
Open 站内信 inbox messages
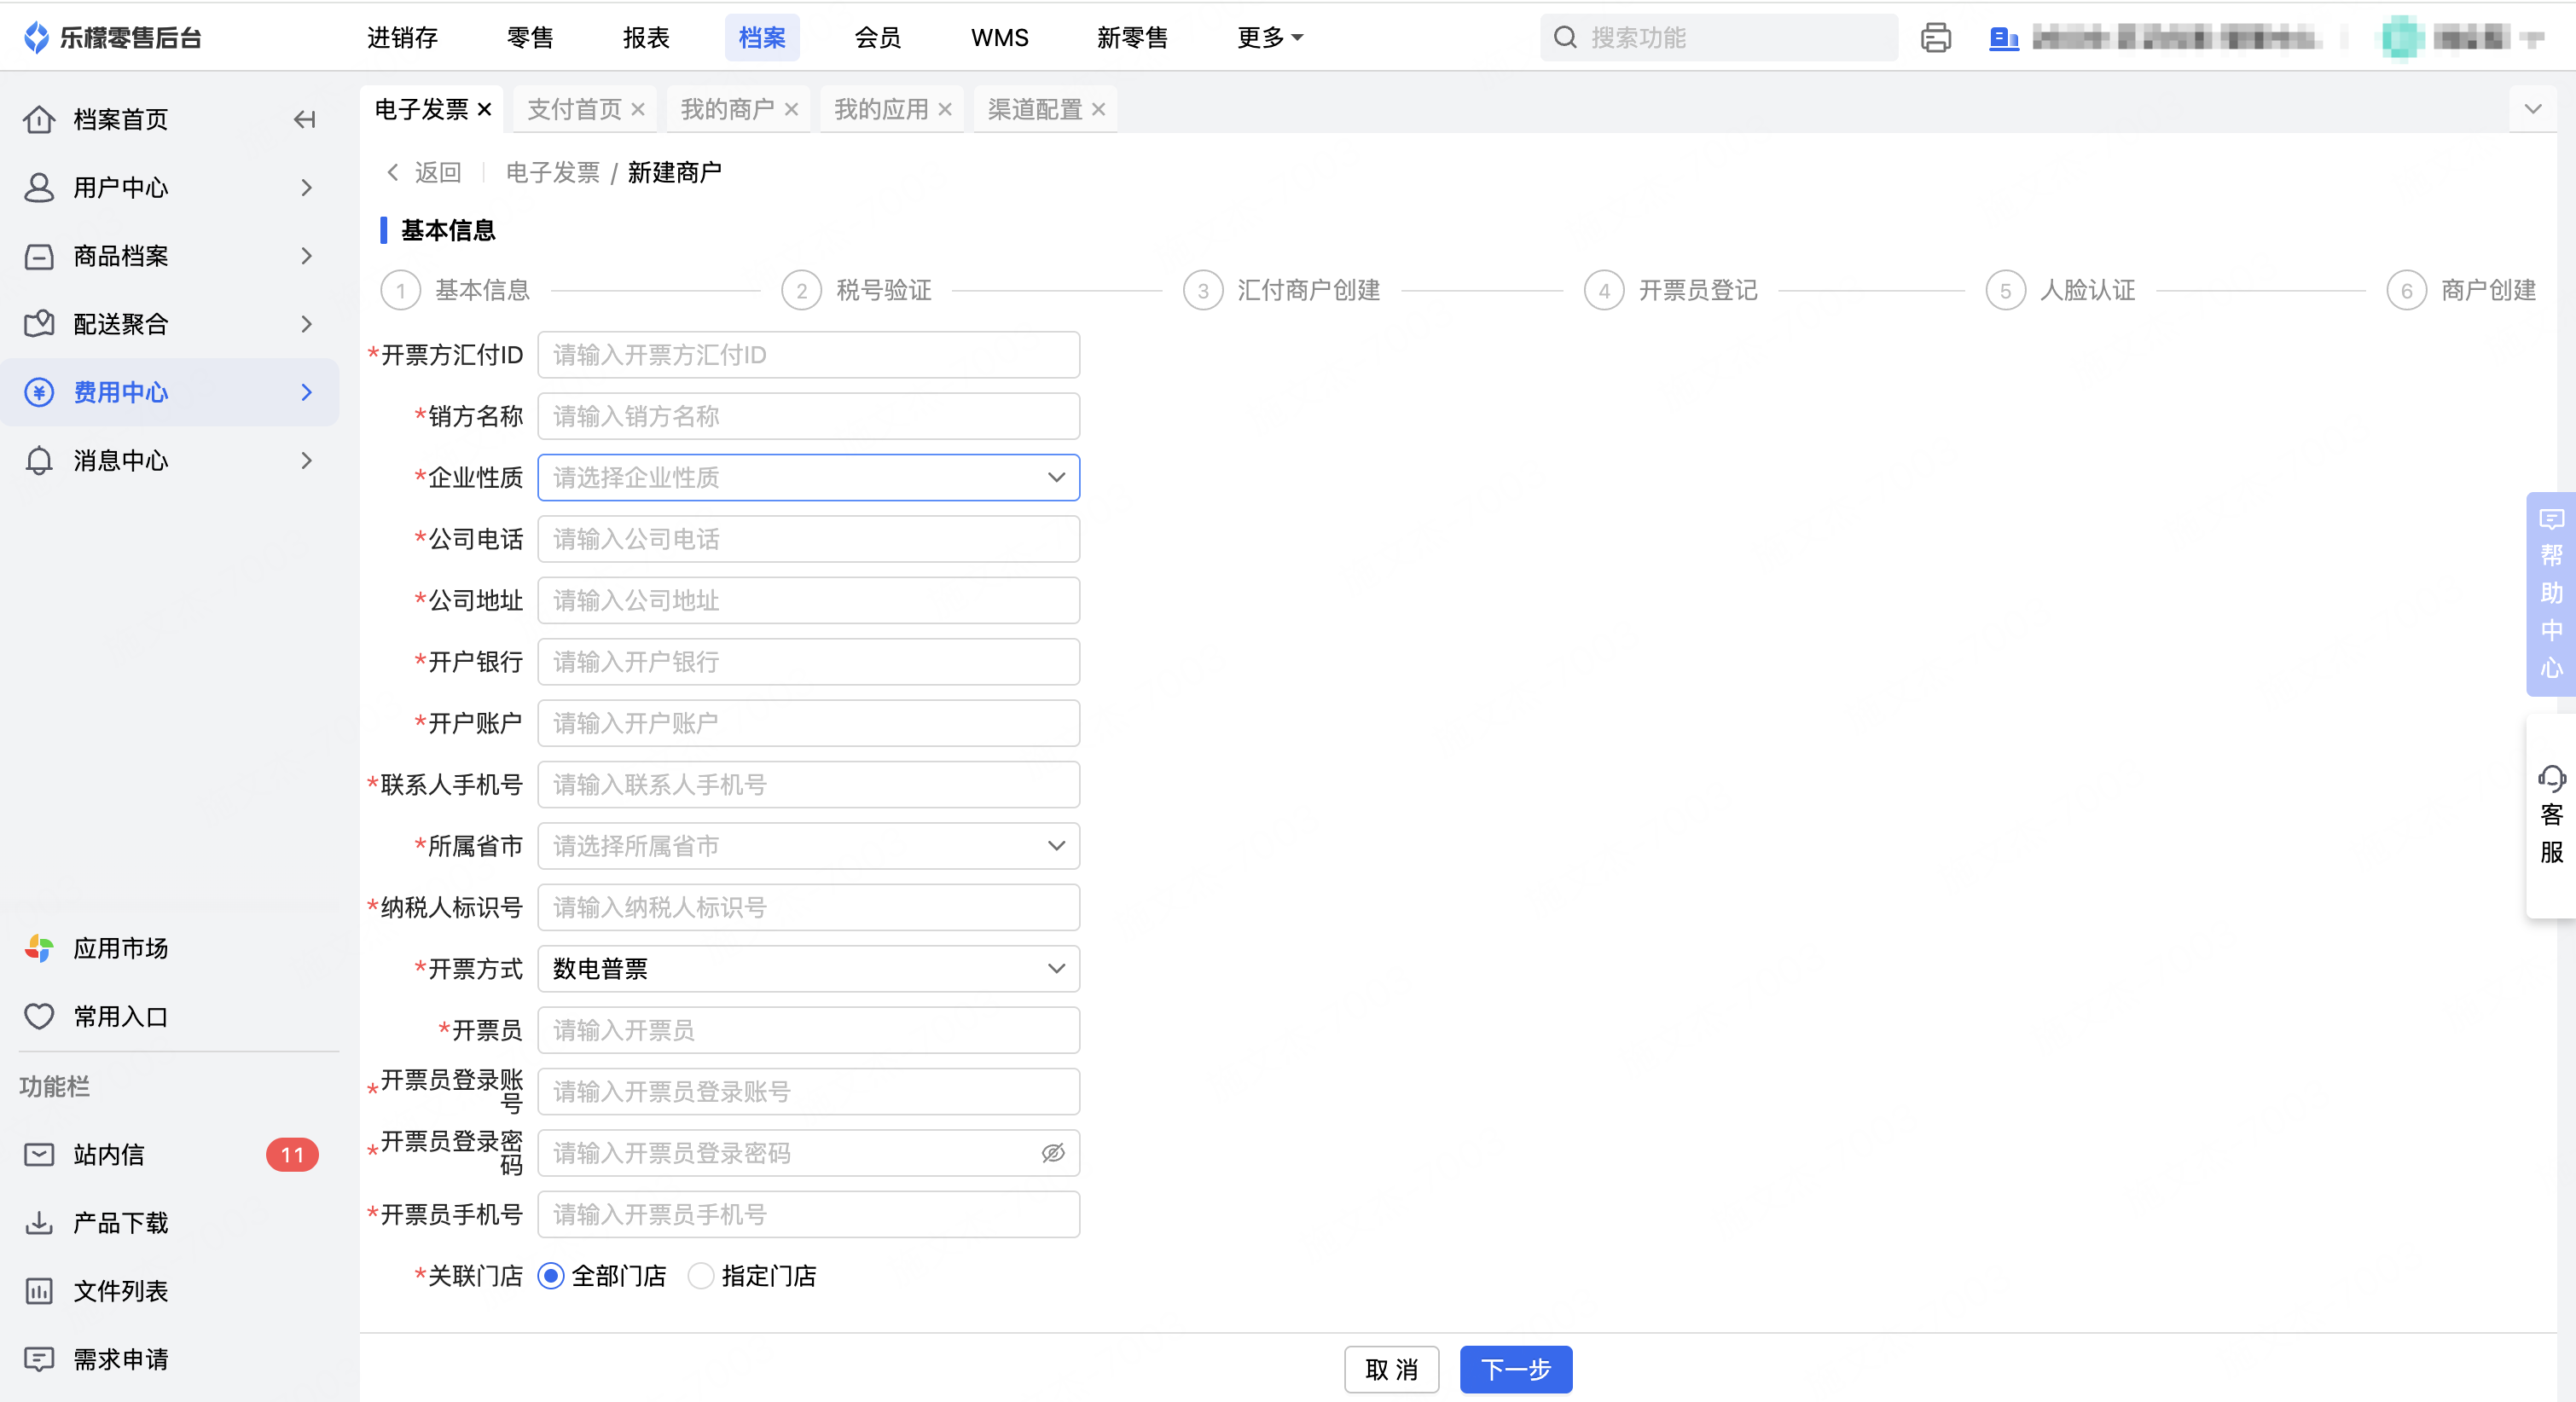pos(108,1155)
